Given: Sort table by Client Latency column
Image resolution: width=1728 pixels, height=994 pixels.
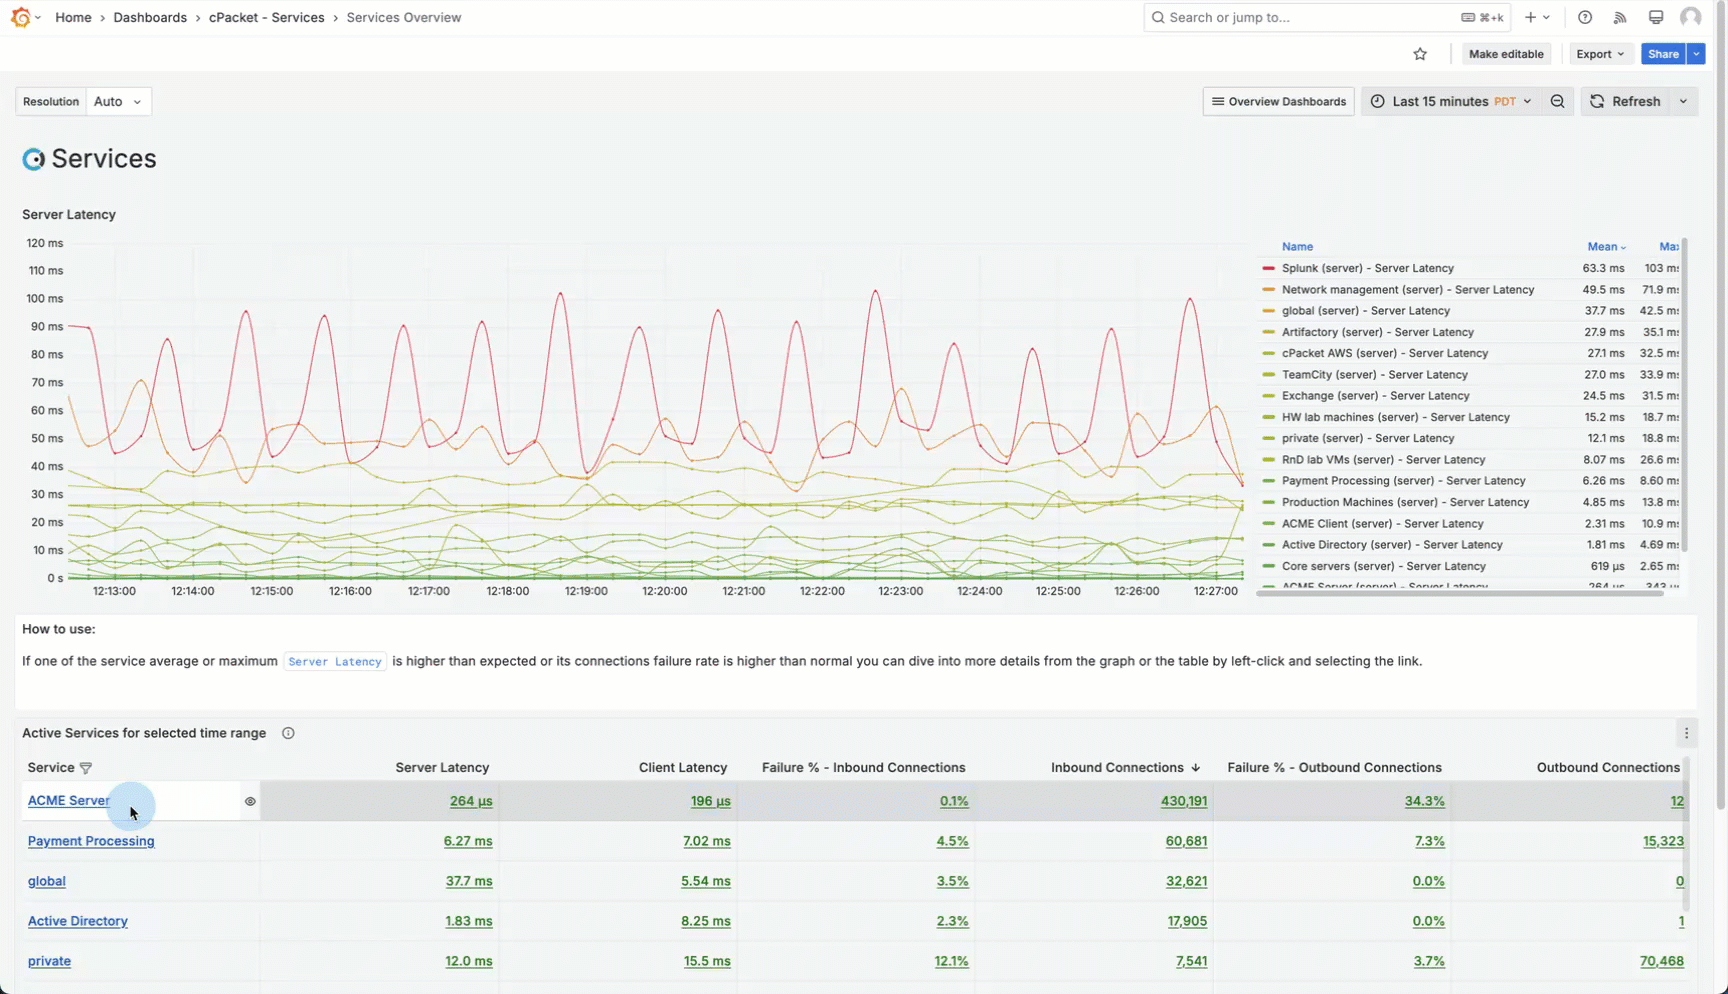Looking at the screenshot, I should pos(683,768).
